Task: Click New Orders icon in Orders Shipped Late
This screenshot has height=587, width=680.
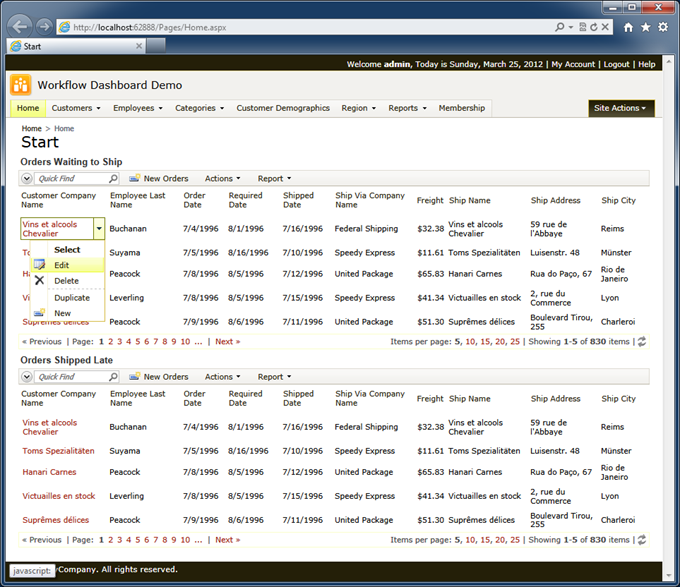Action: click(135, 376)
